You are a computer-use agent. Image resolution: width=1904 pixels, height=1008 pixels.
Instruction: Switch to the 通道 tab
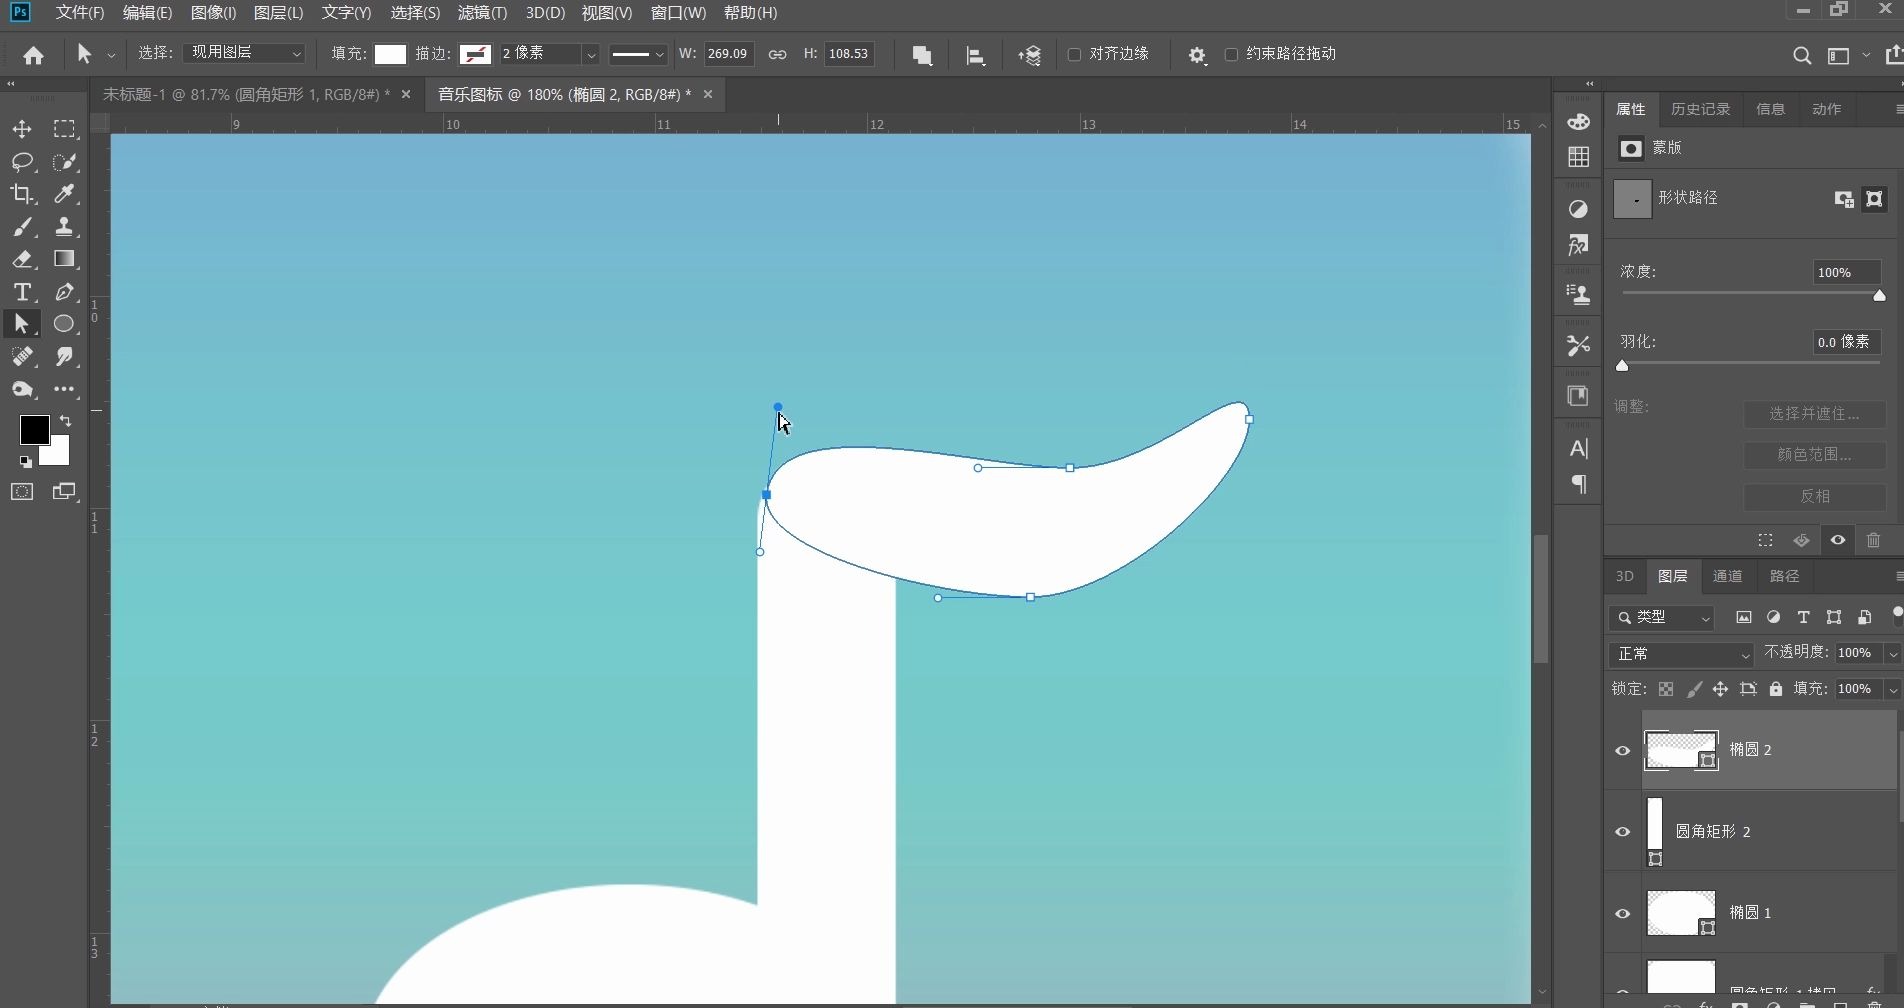1727,576
